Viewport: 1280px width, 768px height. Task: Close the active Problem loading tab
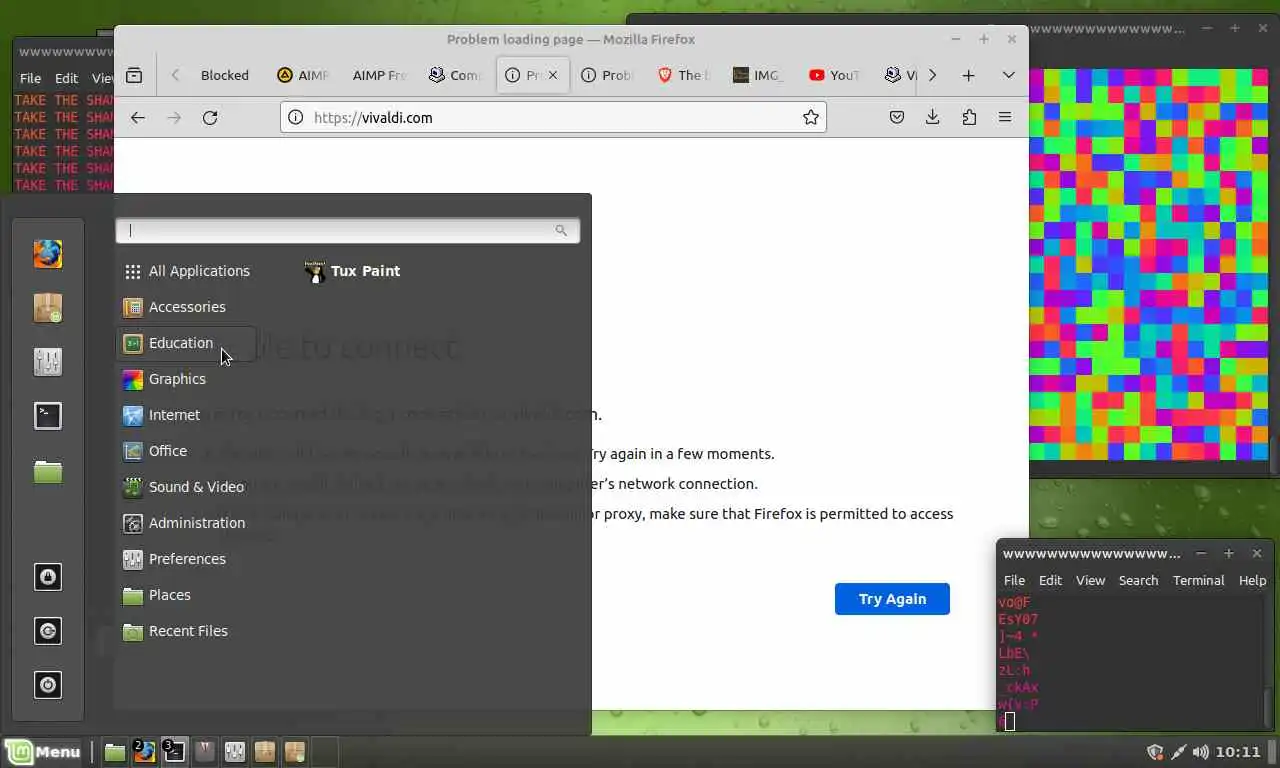click(553, 75)
